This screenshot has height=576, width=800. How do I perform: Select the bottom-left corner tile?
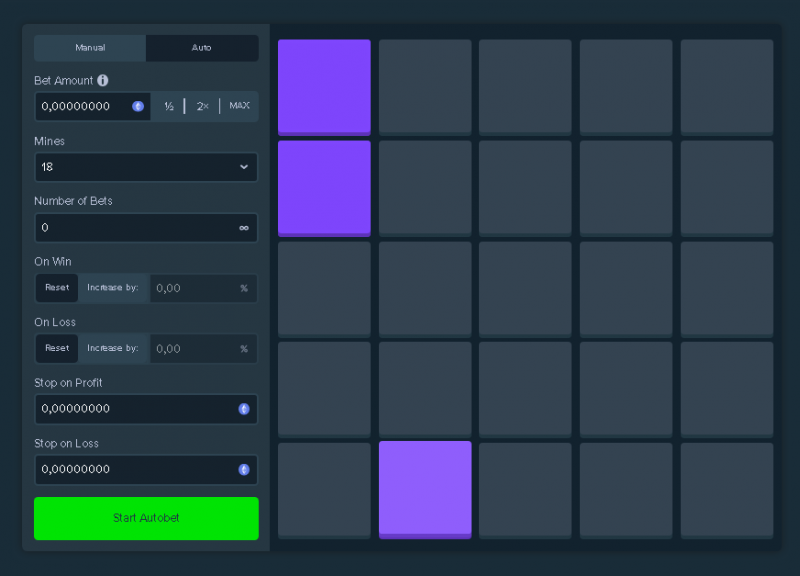point(324,490)
